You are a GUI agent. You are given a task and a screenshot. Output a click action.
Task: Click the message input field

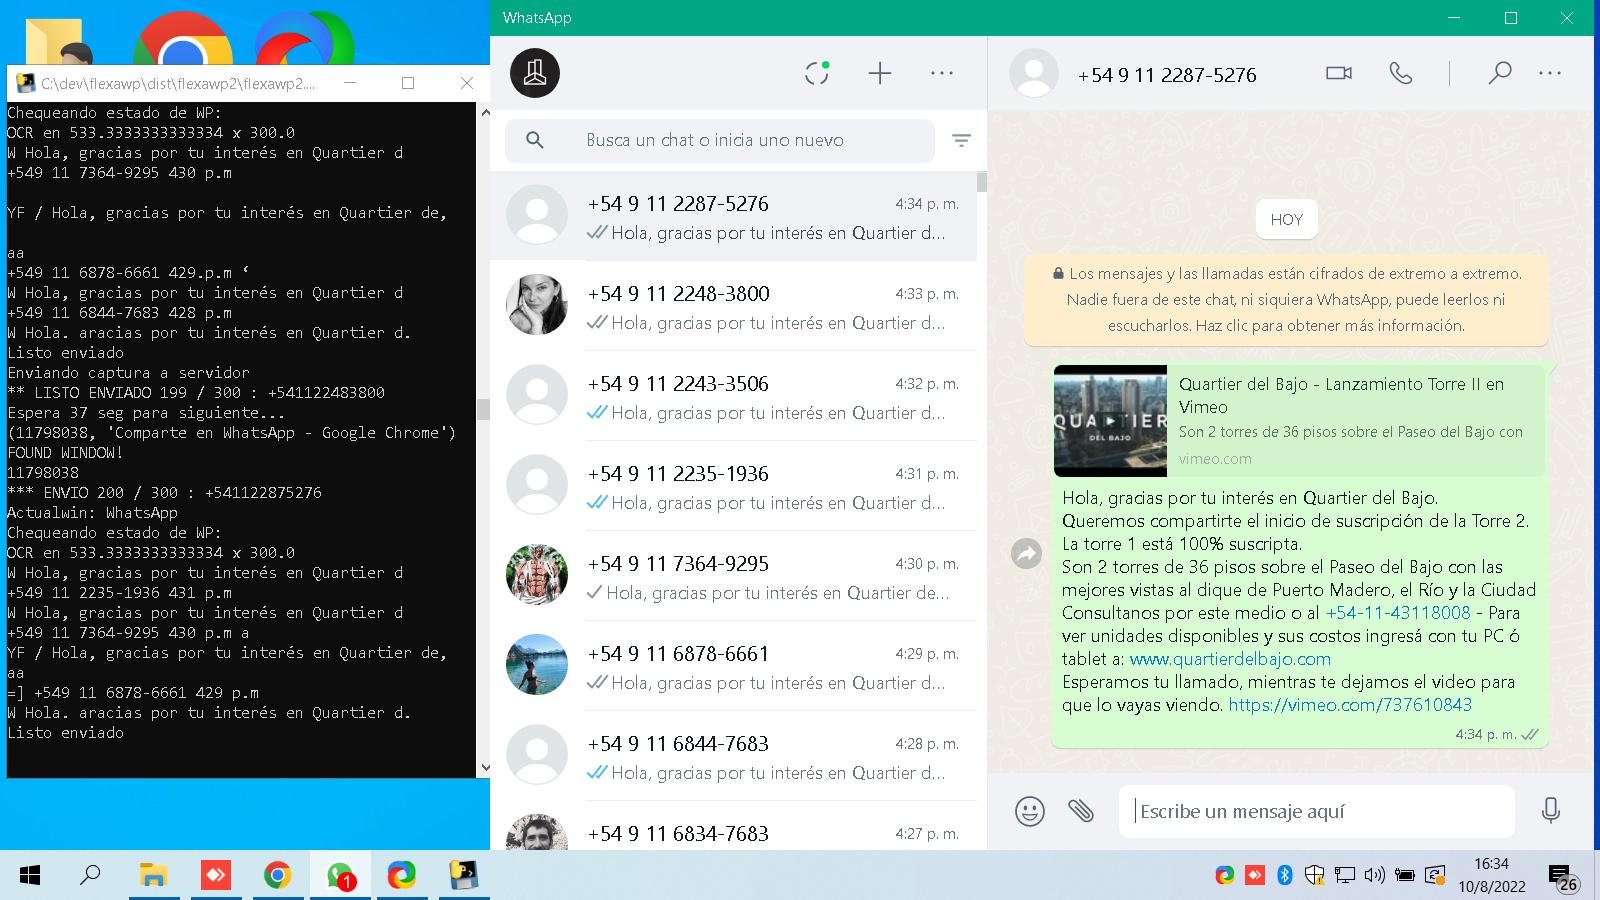1316,811
